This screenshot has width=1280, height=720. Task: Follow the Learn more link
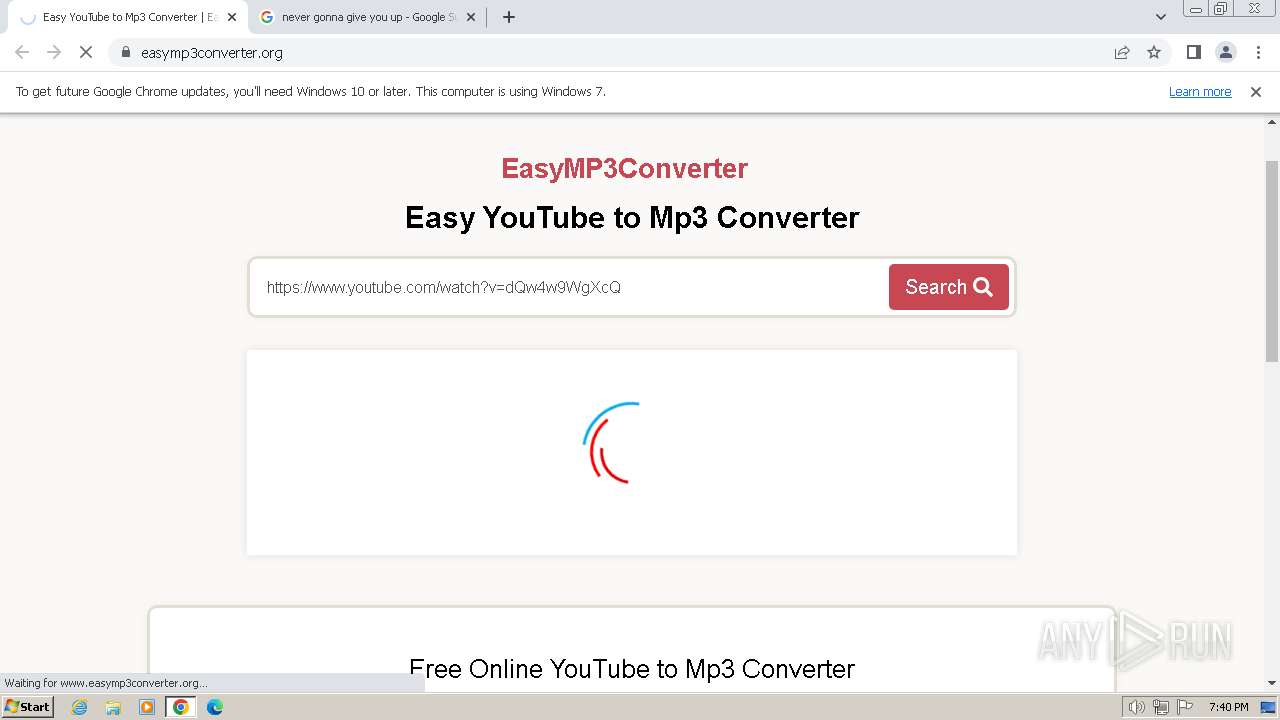point(1200,92)
